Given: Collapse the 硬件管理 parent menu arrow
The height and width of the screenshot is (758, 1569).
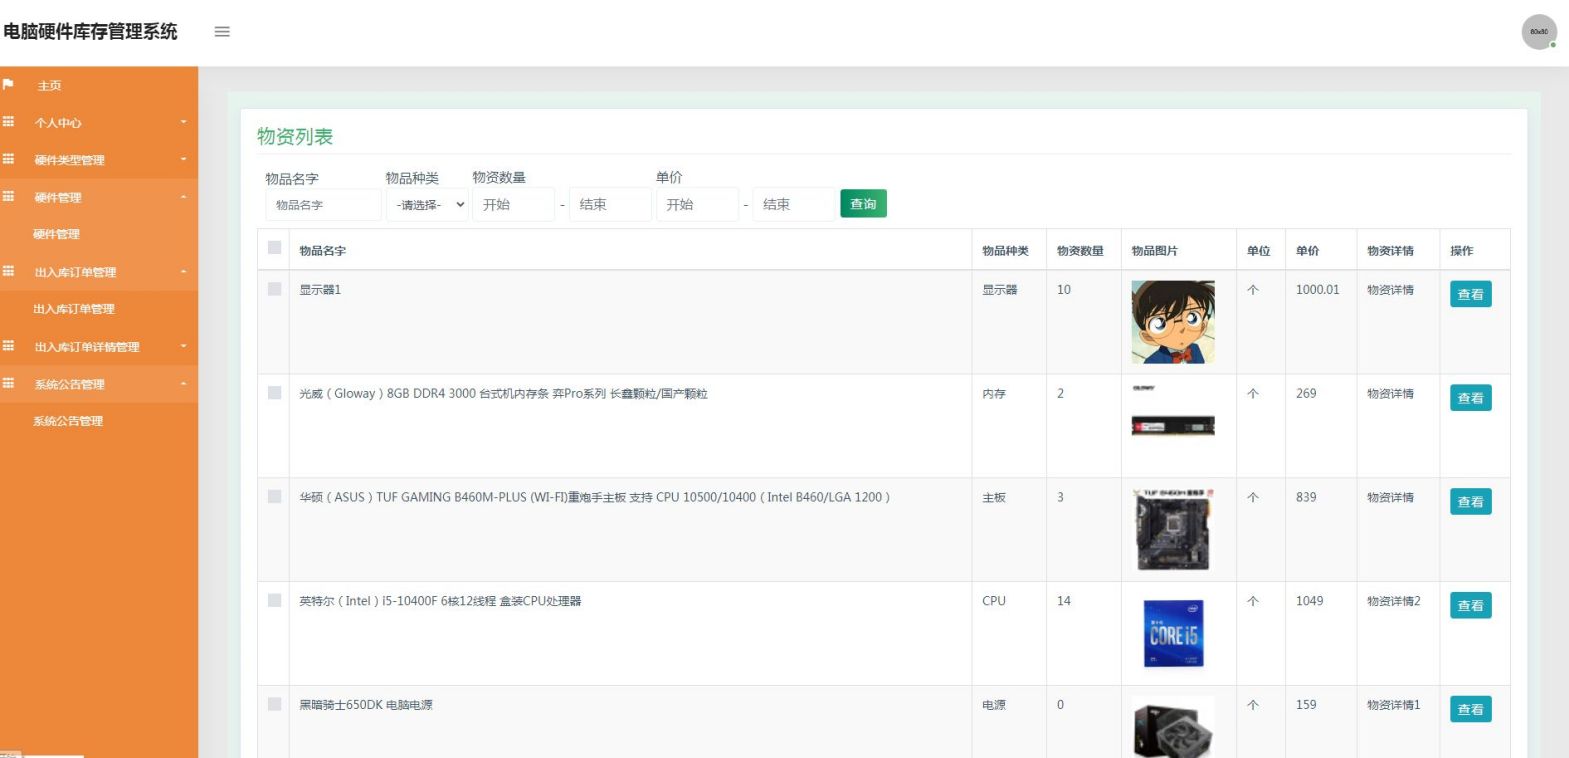Looking at the screenshot, I should 184,197.
